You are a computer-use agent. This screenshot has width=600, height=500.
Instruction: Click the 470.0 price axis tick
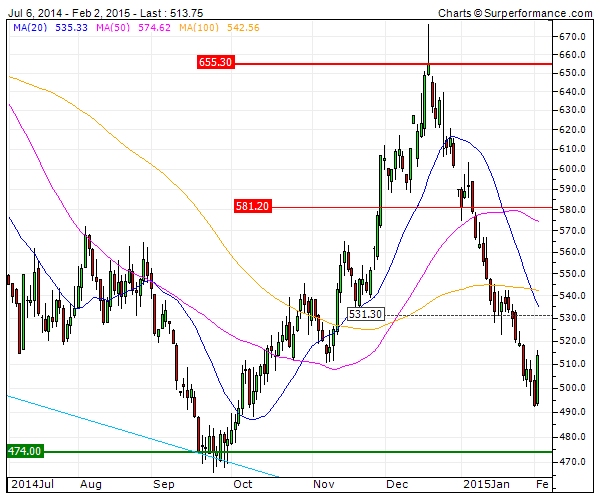pos(572,462)
